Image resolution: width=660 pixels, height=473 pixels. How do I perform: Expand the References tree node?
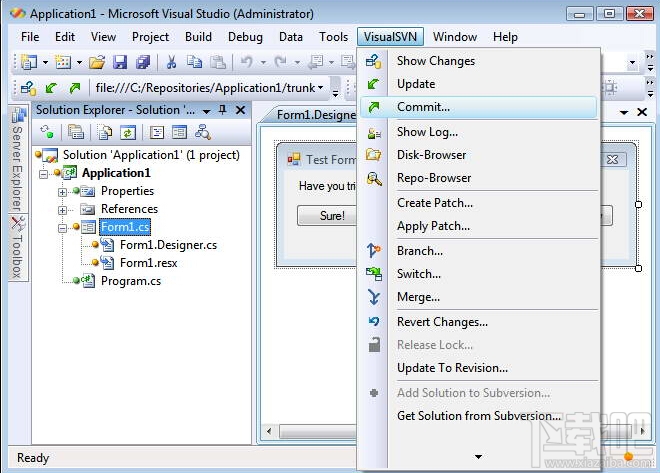62,210
